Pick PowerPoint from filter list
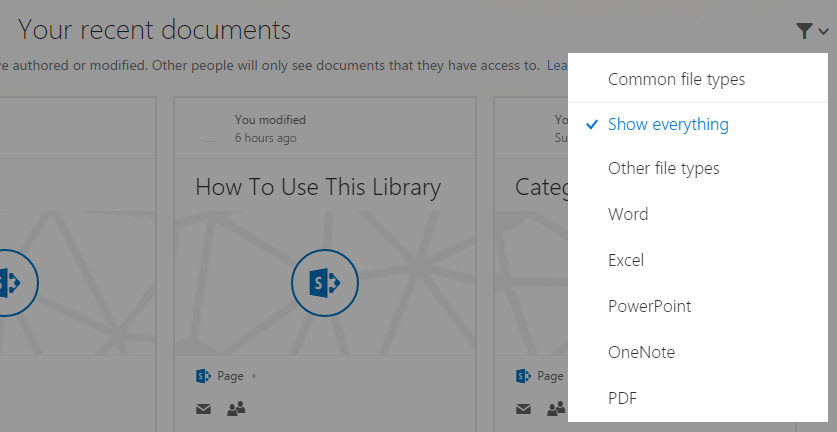The width and height of the screenshot is (837, 432). pyautogui.click(x=649, y=306)
